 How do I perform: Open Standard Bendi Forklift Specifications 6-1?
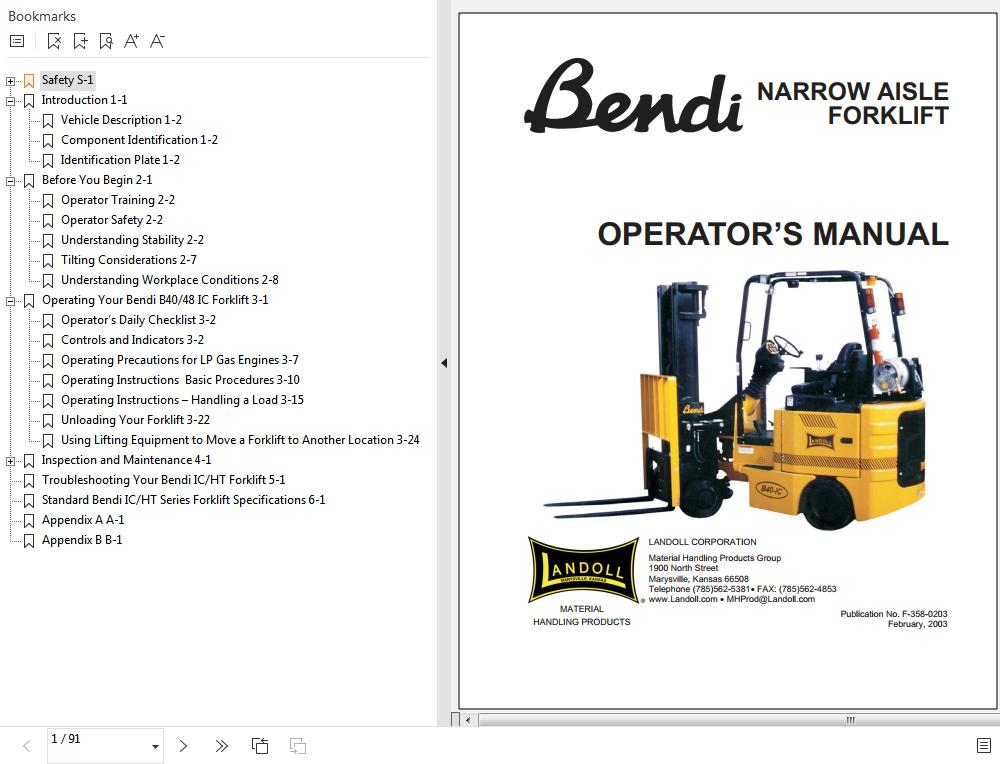pyautogui.click(x=184, y=500)
